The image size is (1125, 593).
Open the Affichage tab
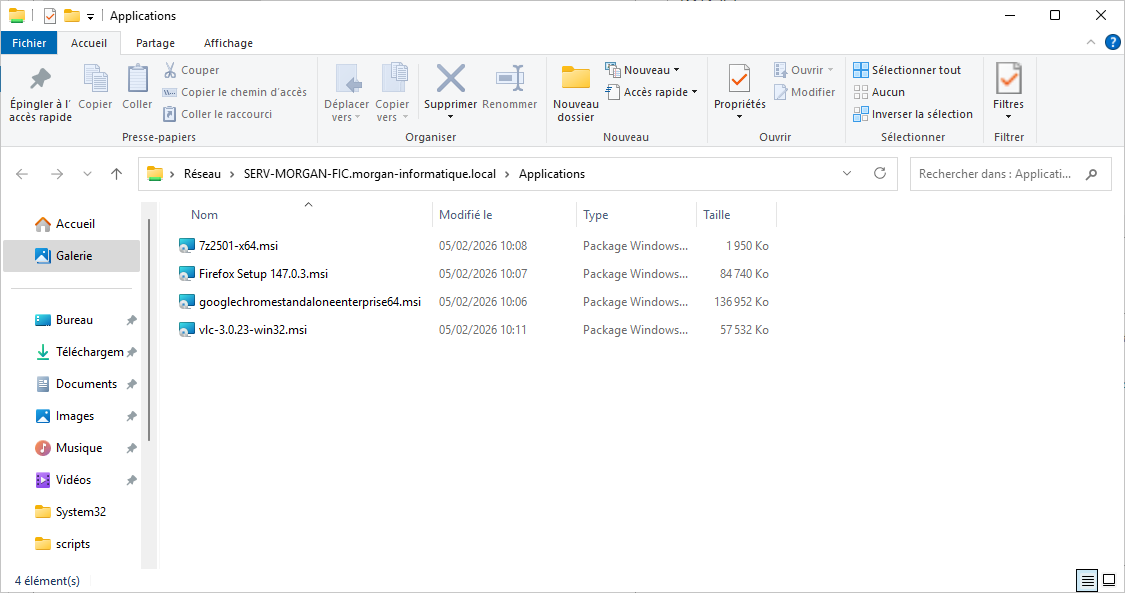tap(228, 43)
